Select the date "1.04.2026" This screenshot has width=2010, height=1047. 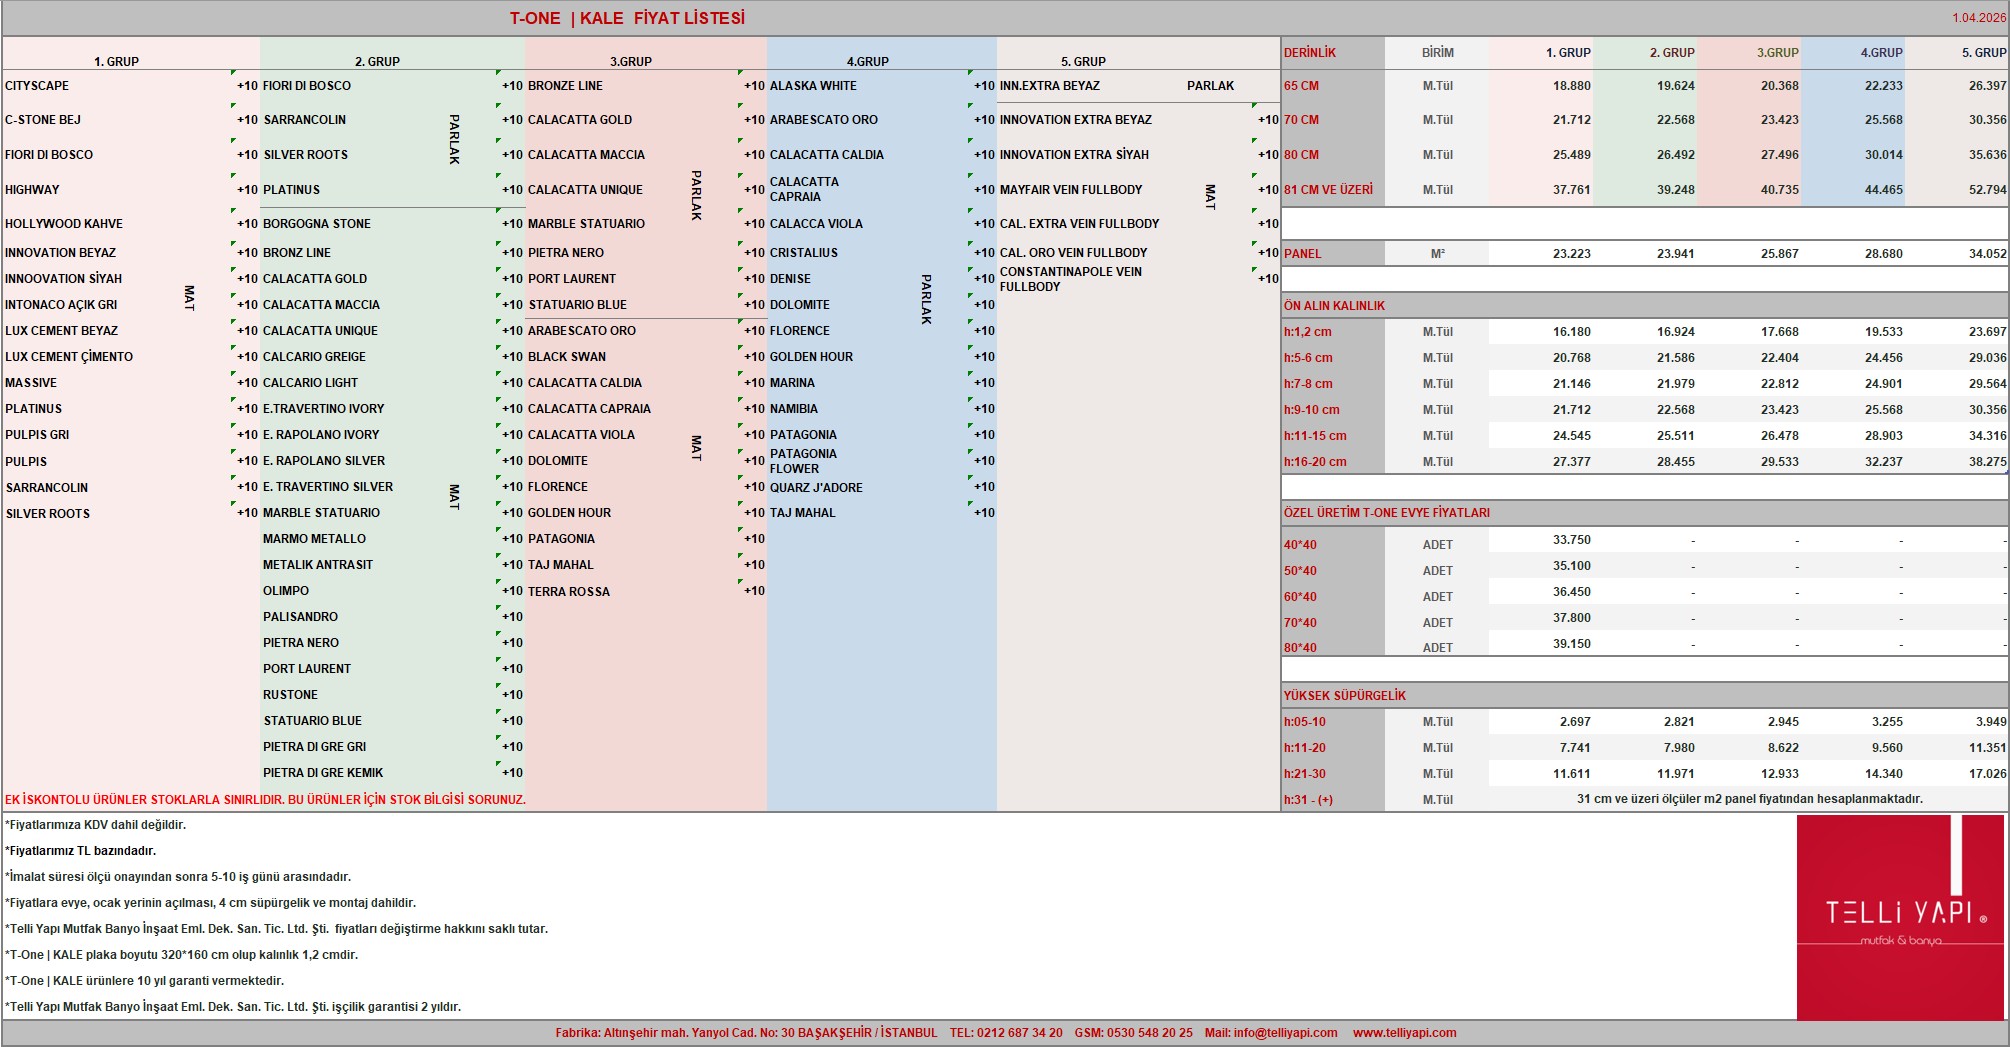coord(1978,18)
